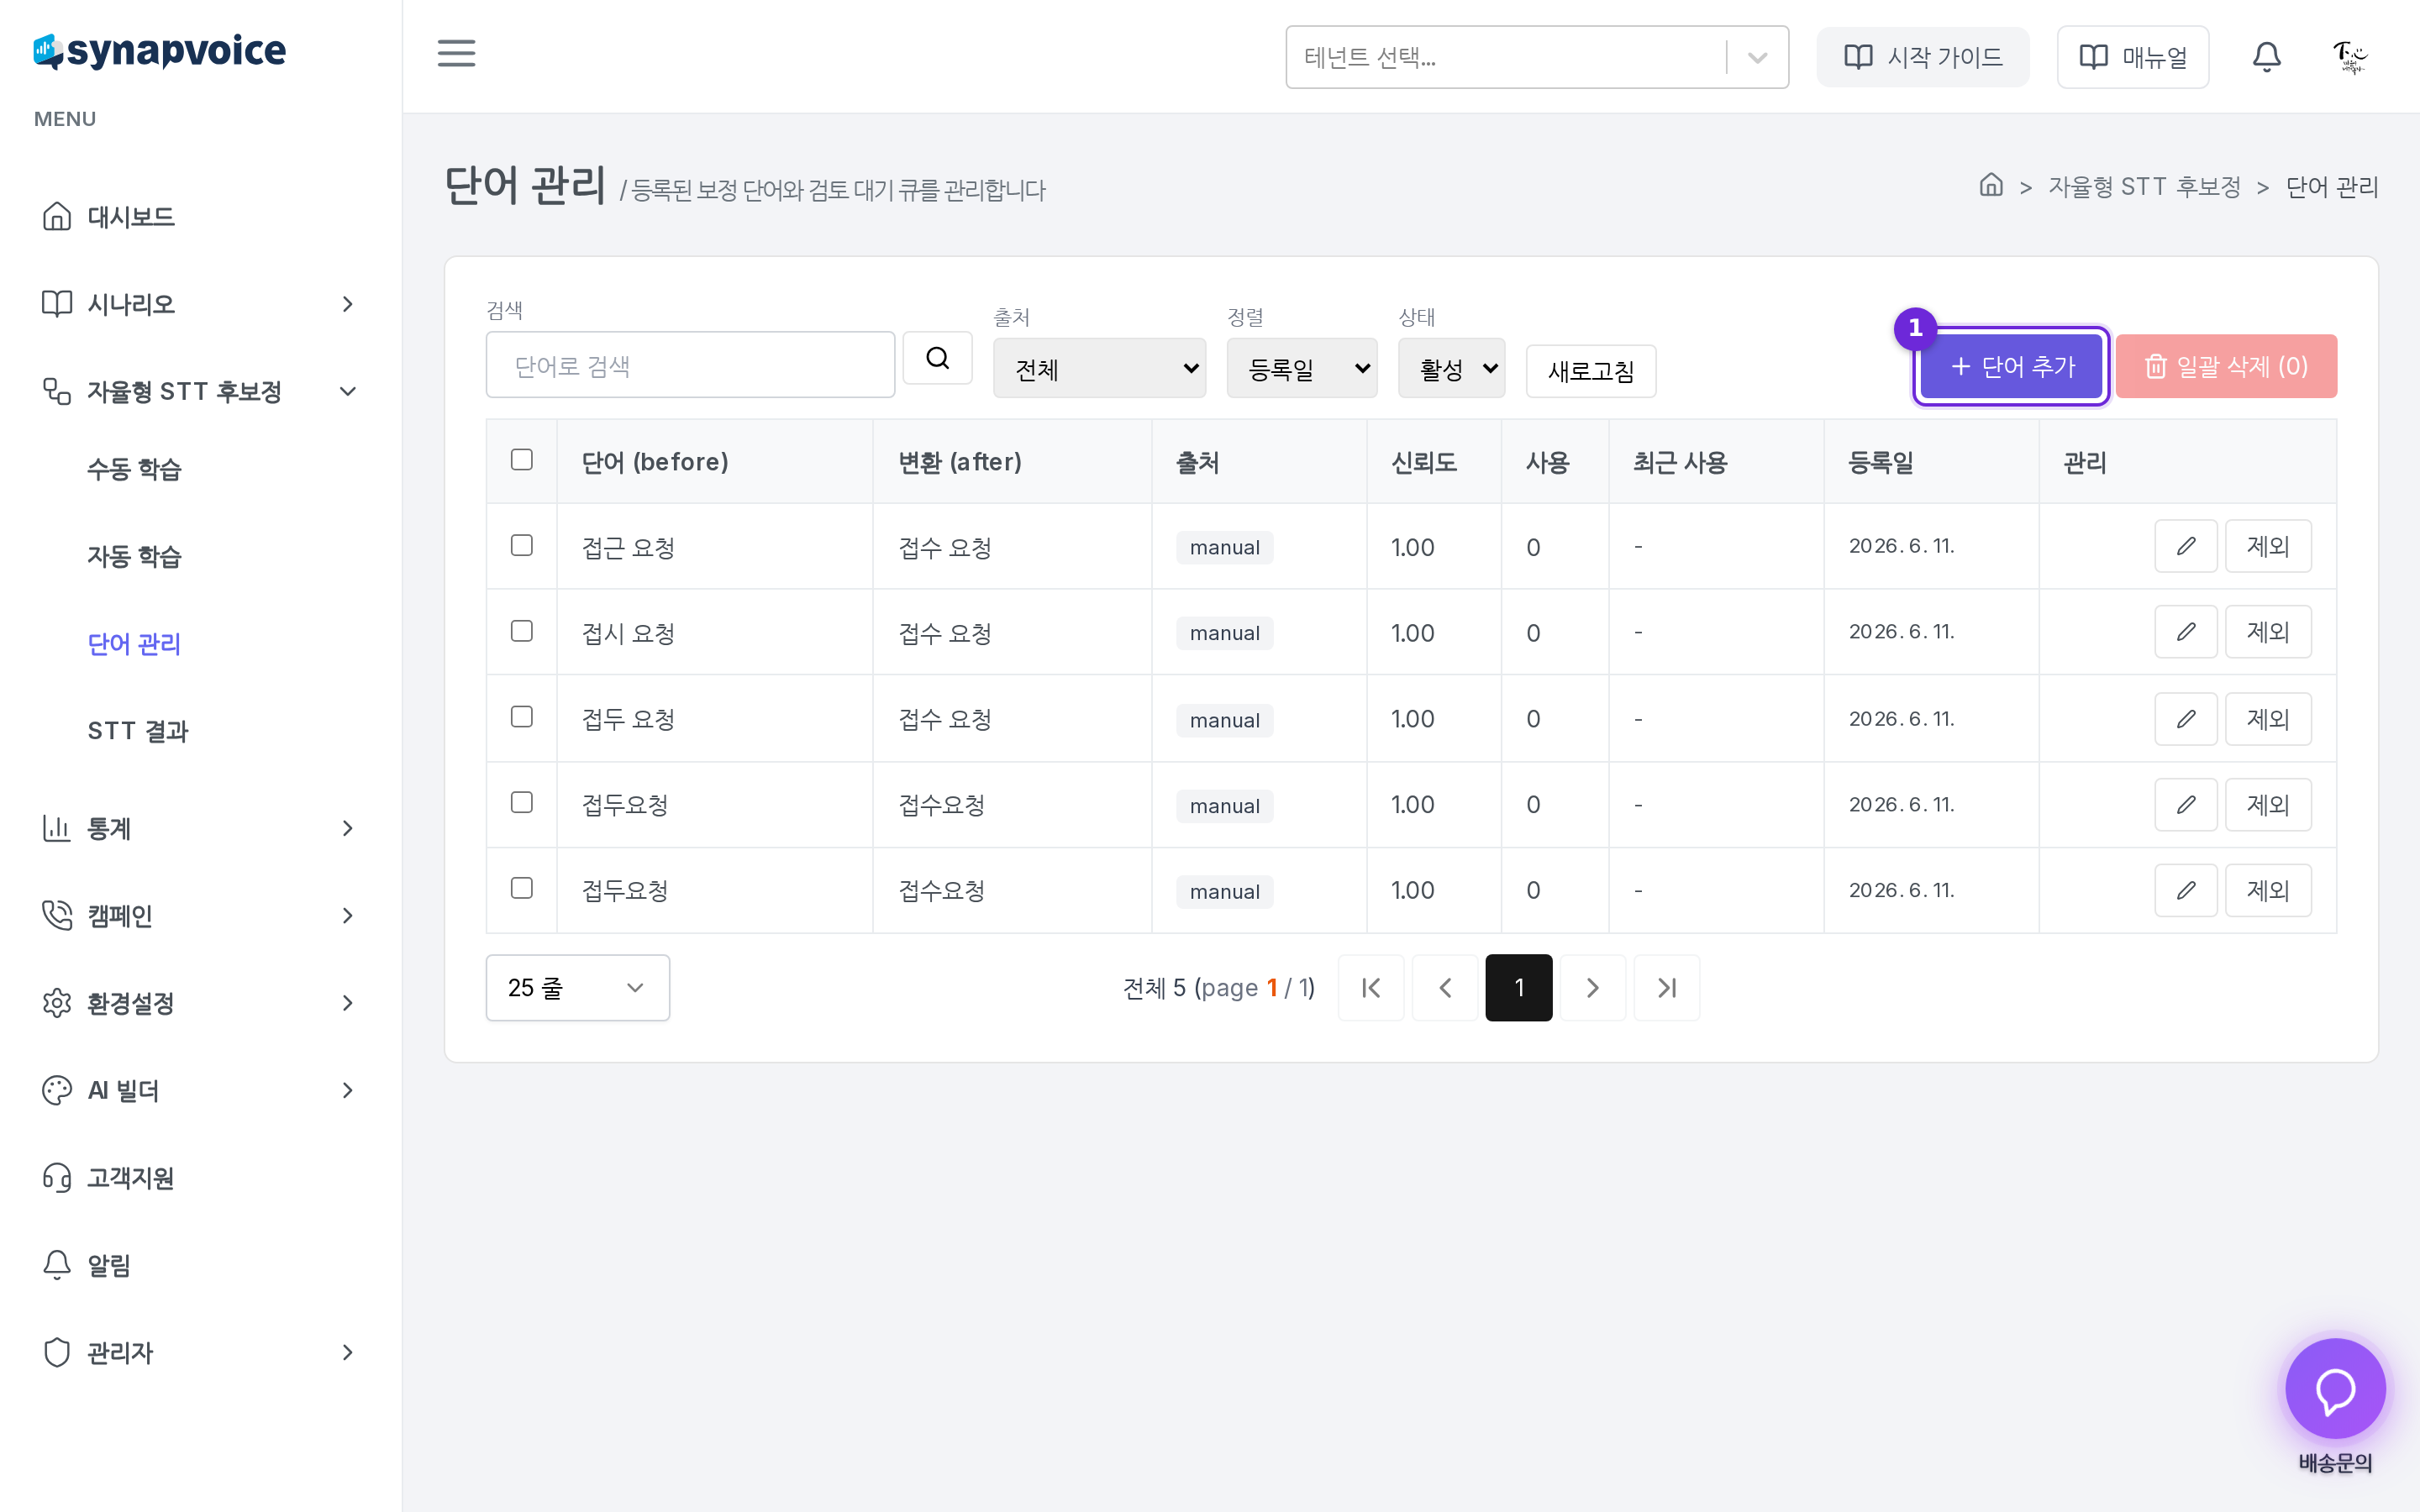Viewport: 2420px width, 1512px height.
Task: Click 자율형 STT 후보정 breadcrumb link
Action: [2144, 187]
